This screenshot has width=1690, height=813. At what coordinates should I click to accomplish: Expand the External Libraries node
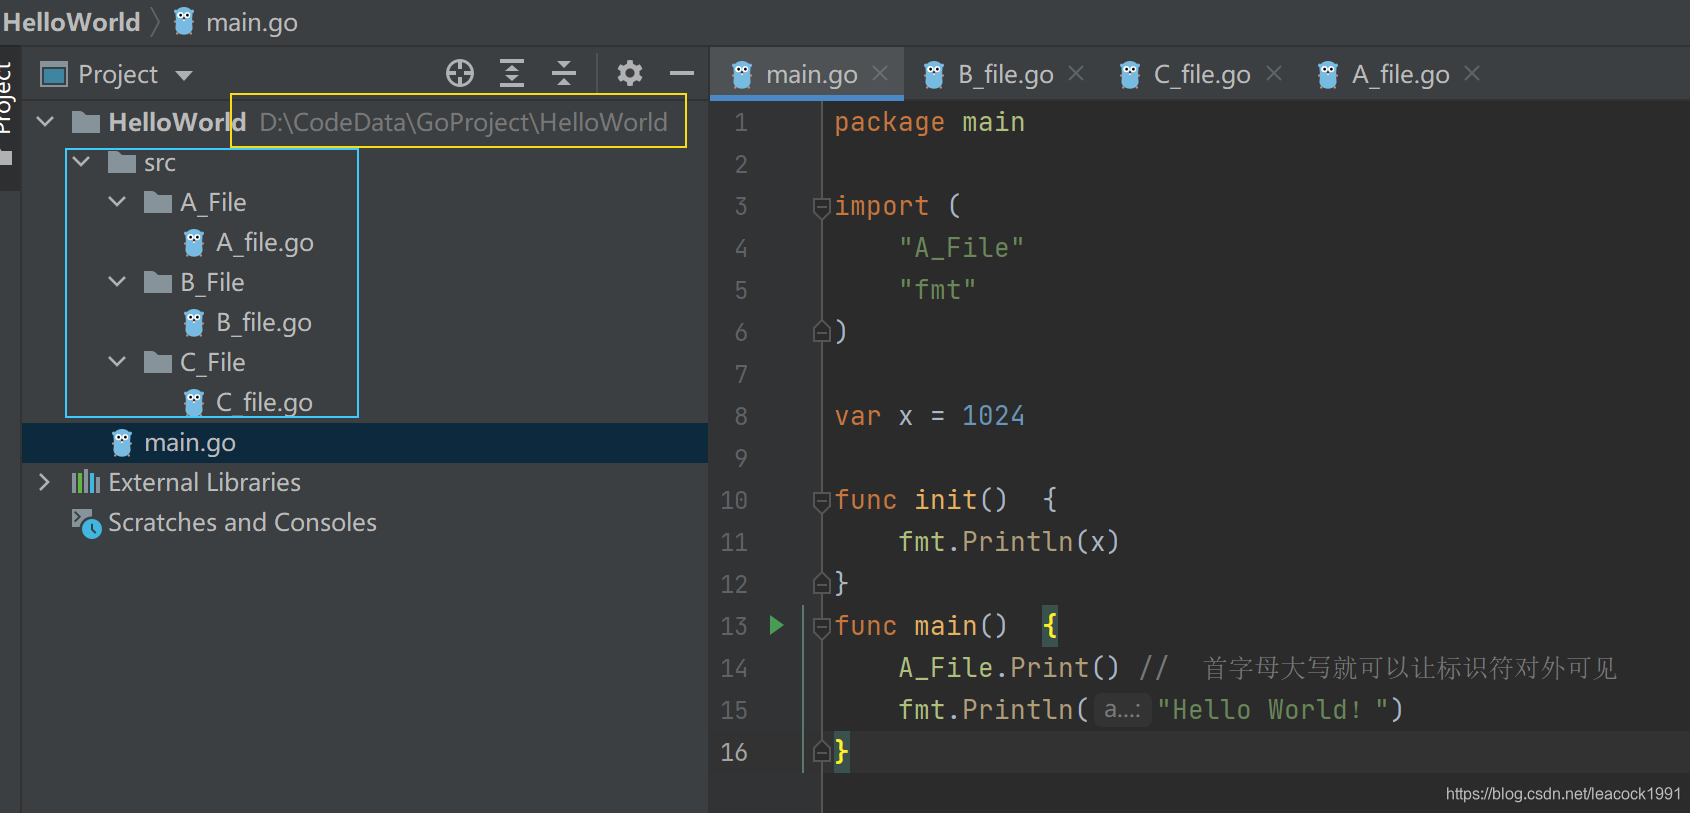point(44,482)
